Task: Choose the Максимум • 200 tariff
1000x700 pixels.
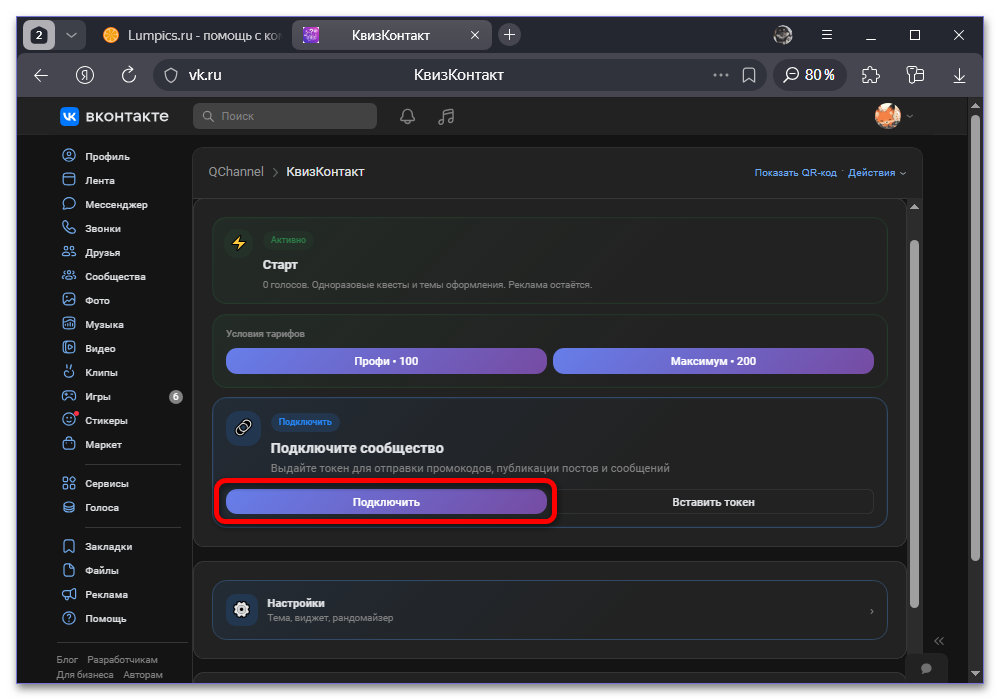Action: 713,361
